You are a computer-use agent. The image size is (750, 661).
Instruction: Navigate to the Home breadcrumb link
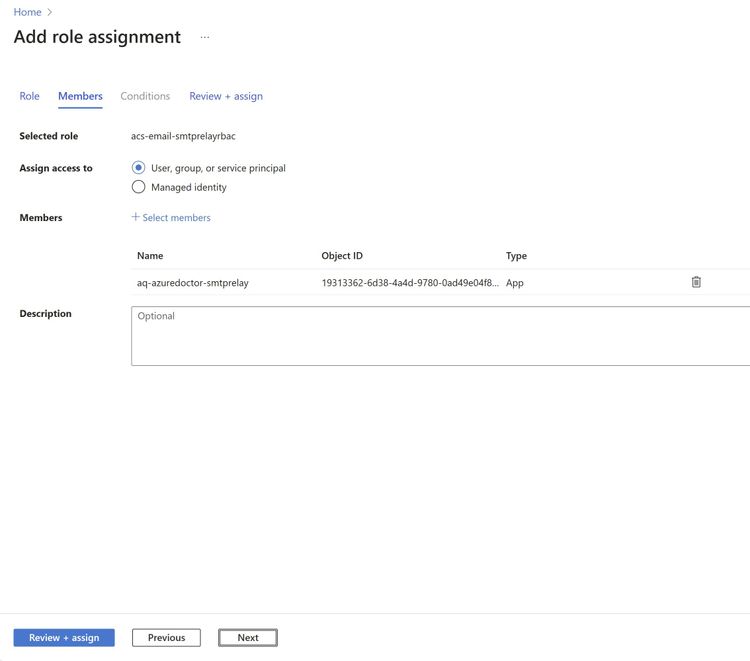pos(27,12)
